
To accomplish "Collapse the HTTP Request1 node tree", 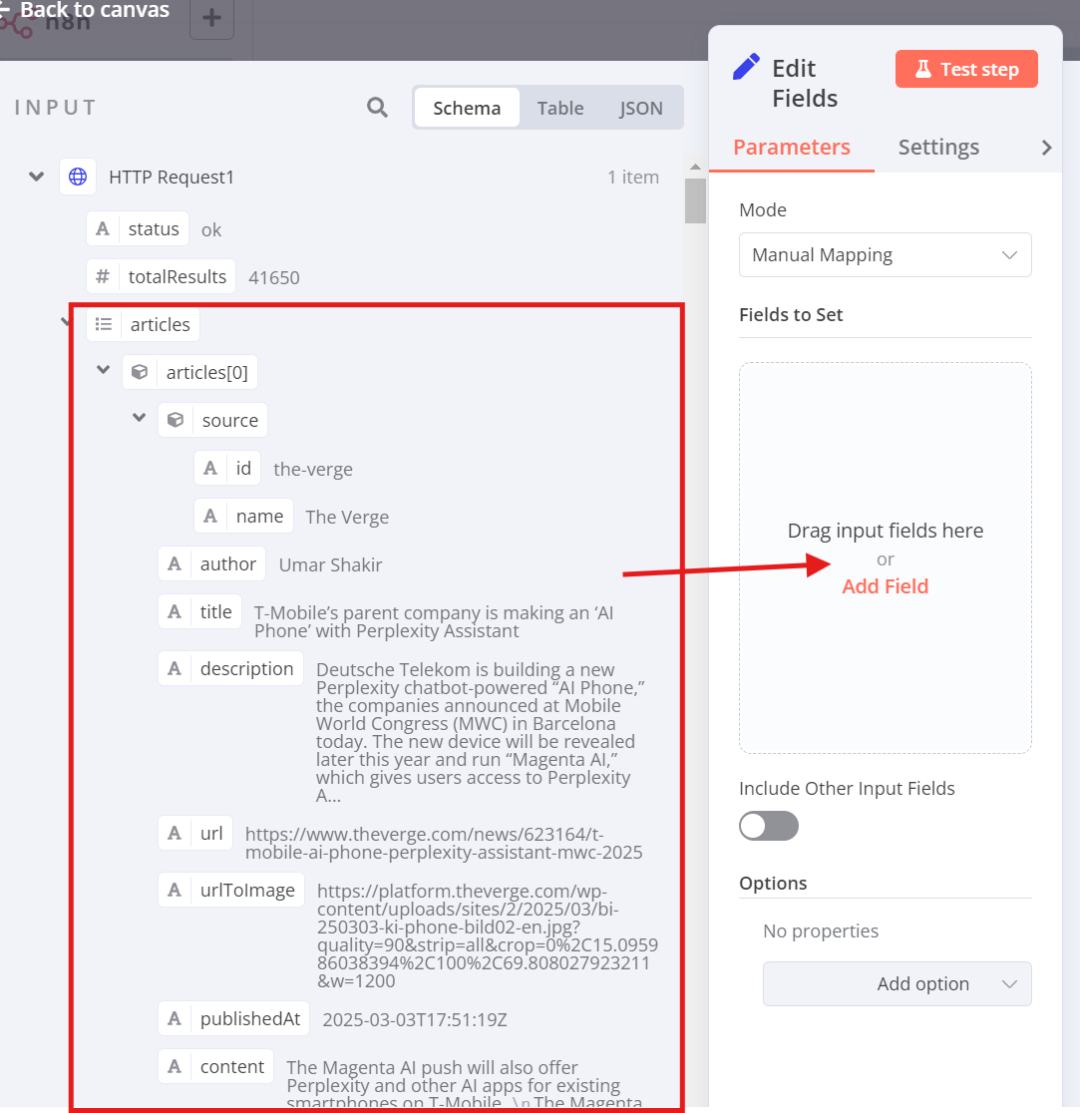I will tap(36, 176).
